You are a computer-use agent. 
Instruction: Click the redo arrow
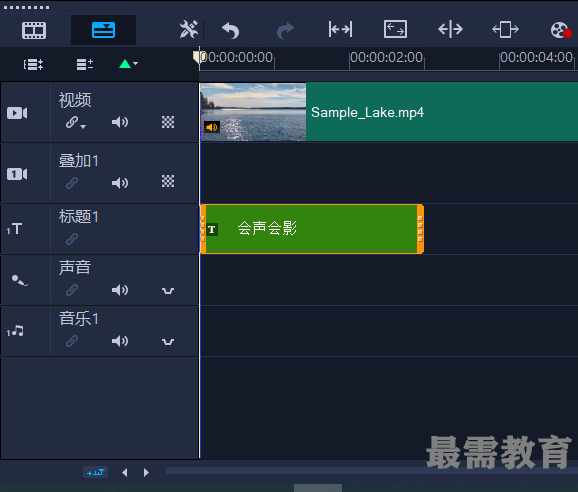(x=285, y=31)
